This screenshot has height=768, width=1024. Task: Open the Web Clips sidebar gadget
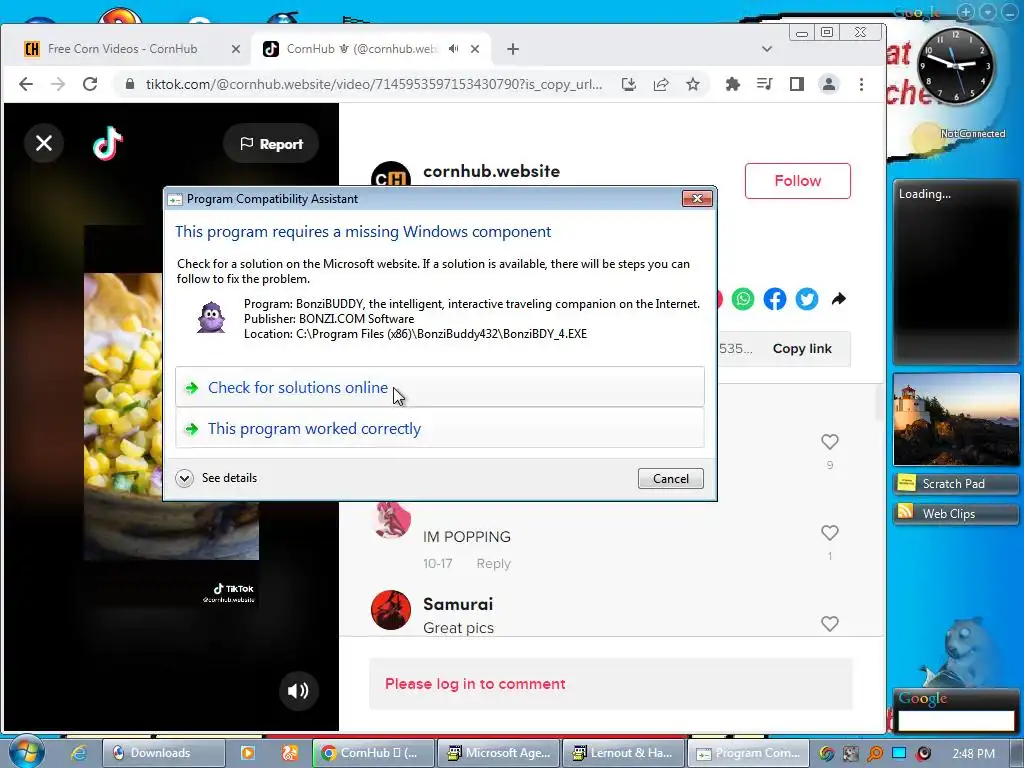(955, 514)
